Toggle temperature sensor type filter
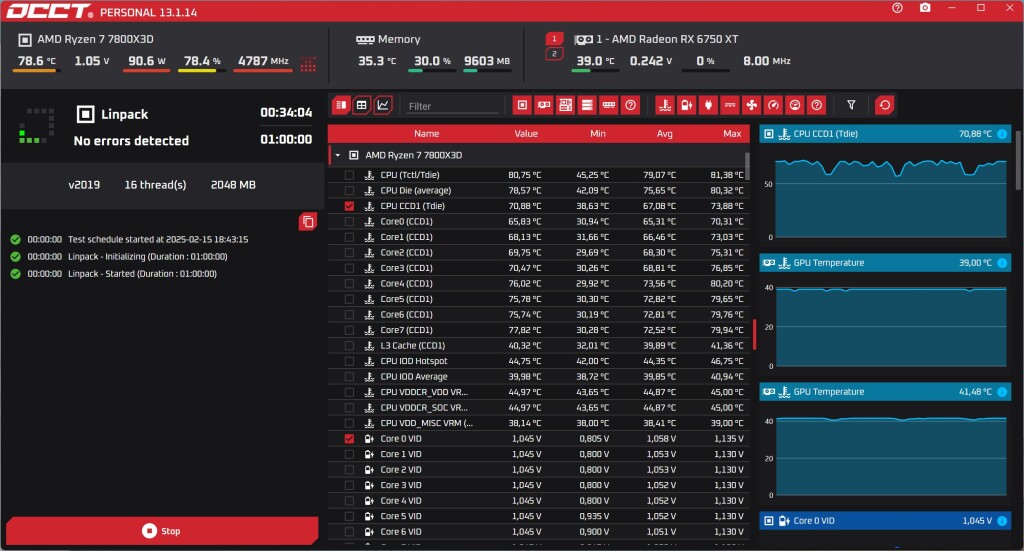This screenshot has width=1024, height=551. 665,105
